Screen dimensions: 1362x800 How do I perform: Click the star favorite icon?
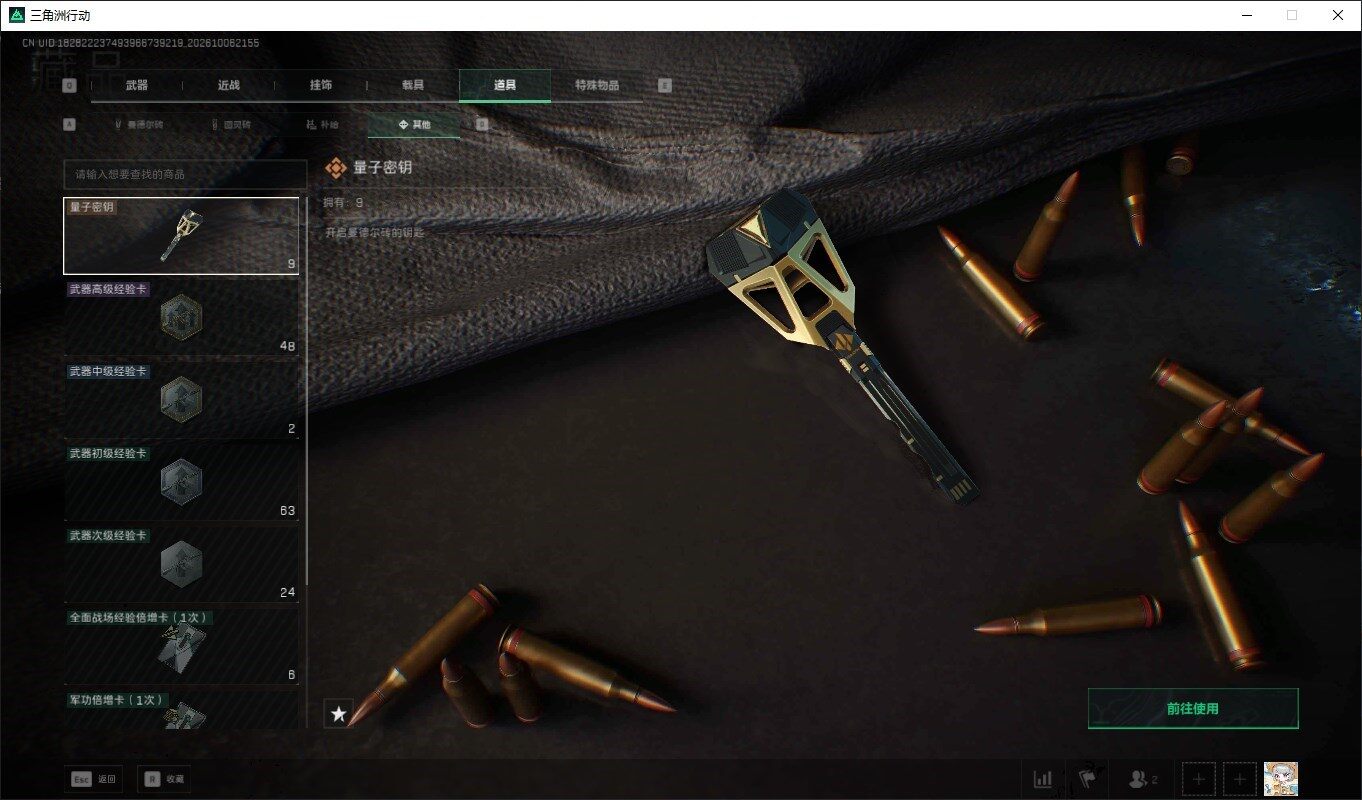[x=339, y=714]
